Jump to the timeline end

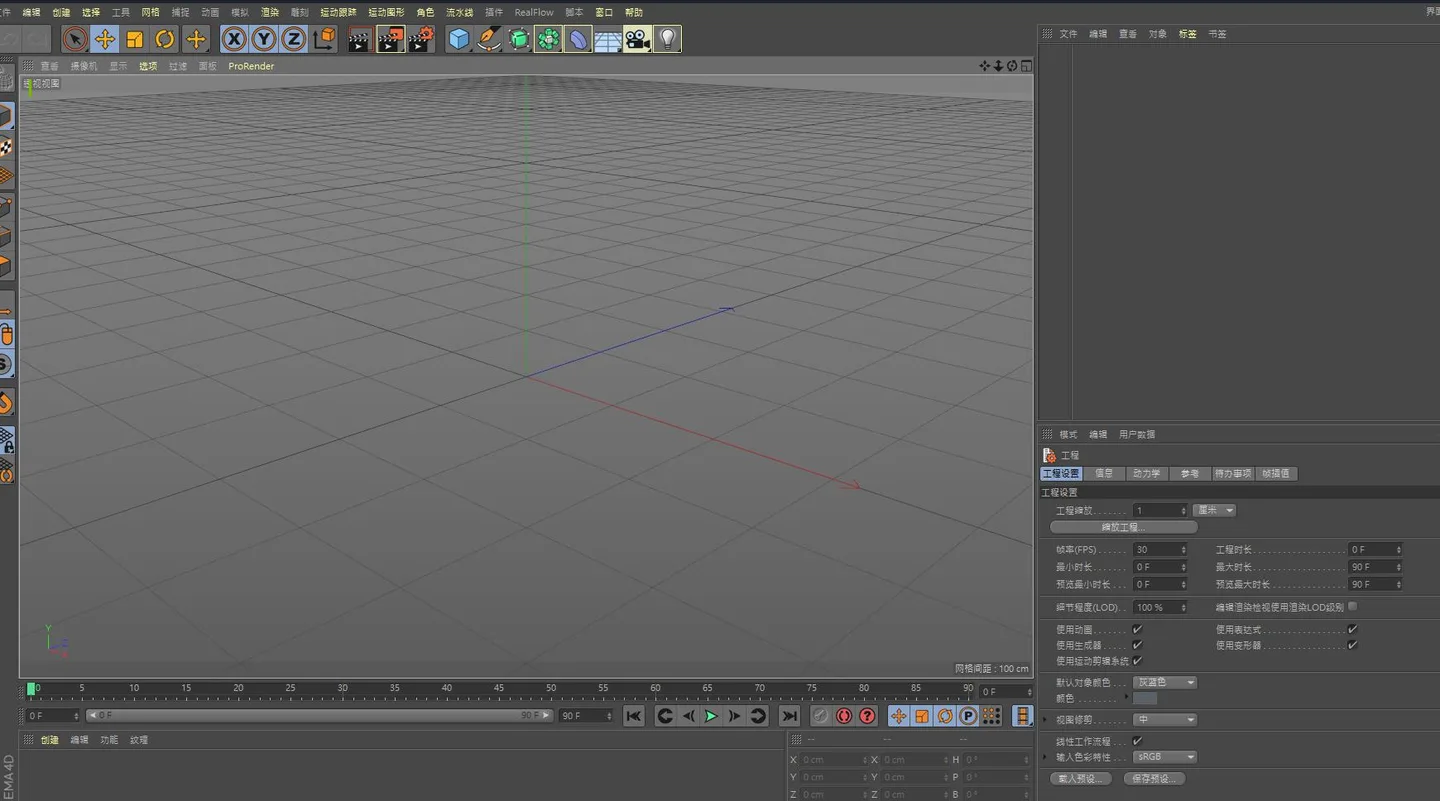[790, 716]
